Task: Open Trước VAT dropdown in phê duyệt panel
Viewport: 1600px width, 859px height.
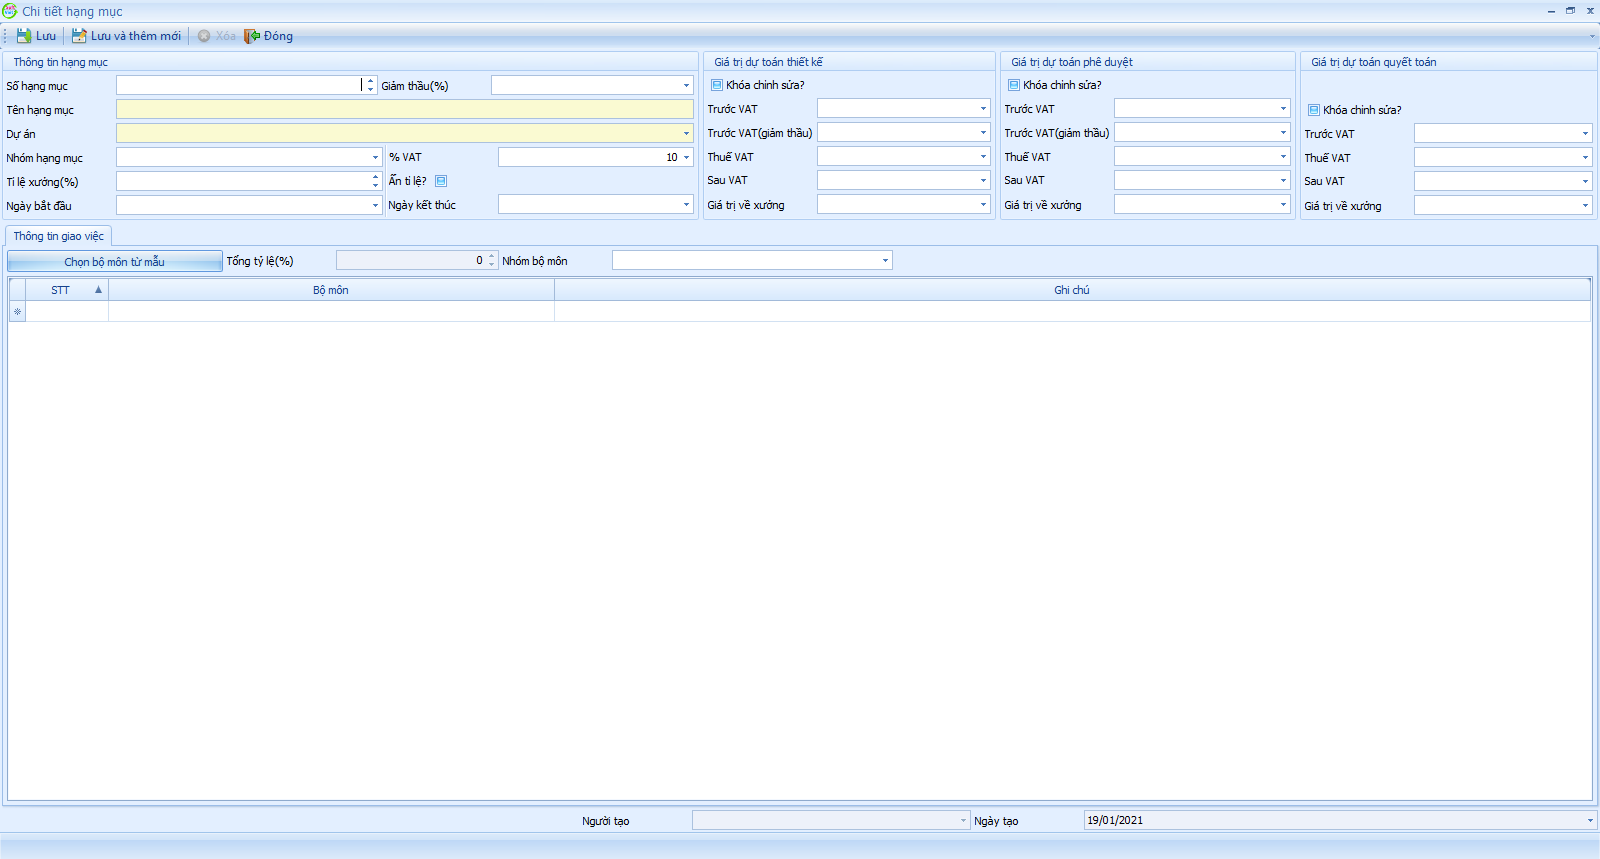Action: point(1283,109)
